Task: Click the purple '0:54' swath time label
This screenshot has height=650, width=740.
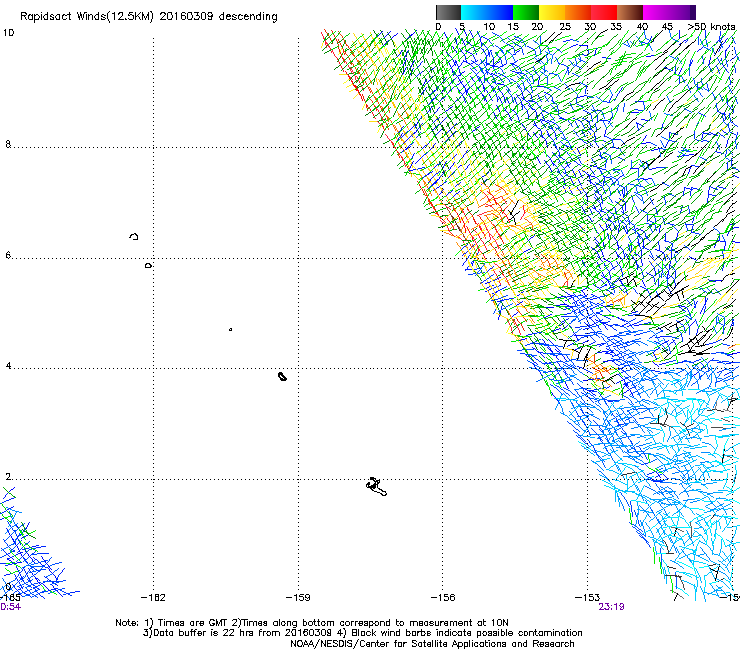Action: click(x=10, y=607)
